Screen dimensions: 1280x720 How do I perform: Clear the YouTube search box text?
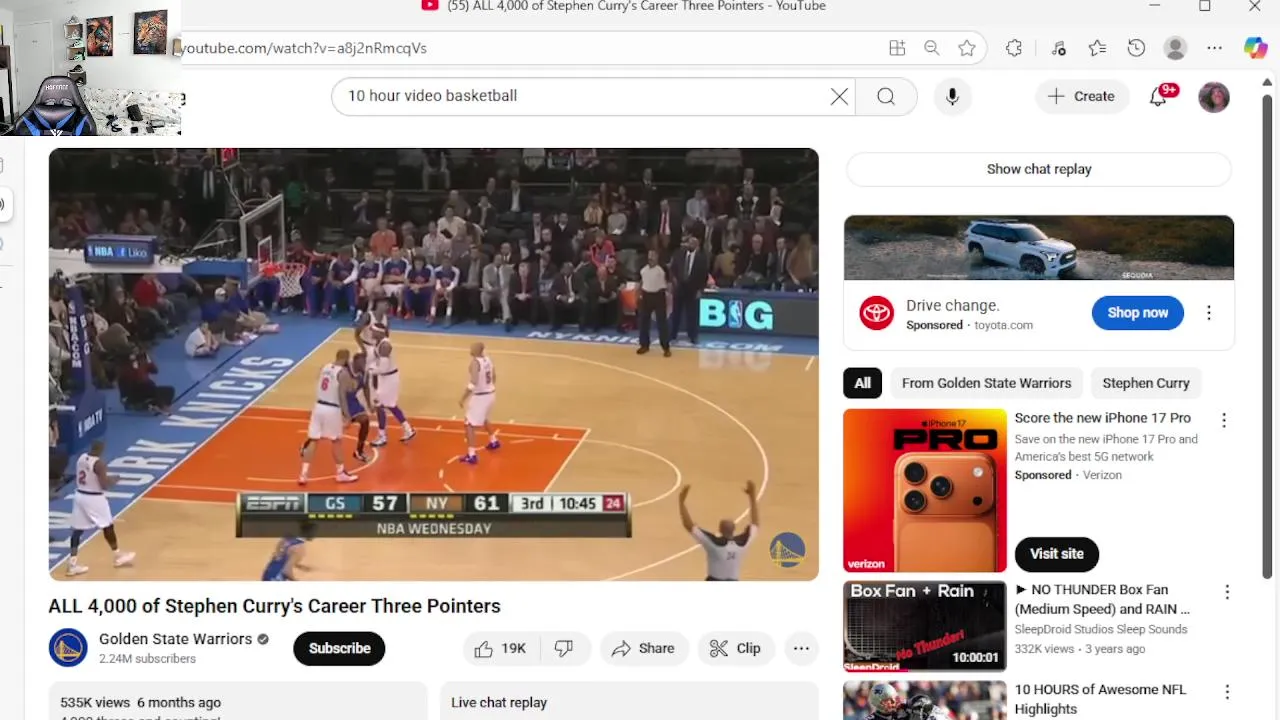tap(839, 96)
